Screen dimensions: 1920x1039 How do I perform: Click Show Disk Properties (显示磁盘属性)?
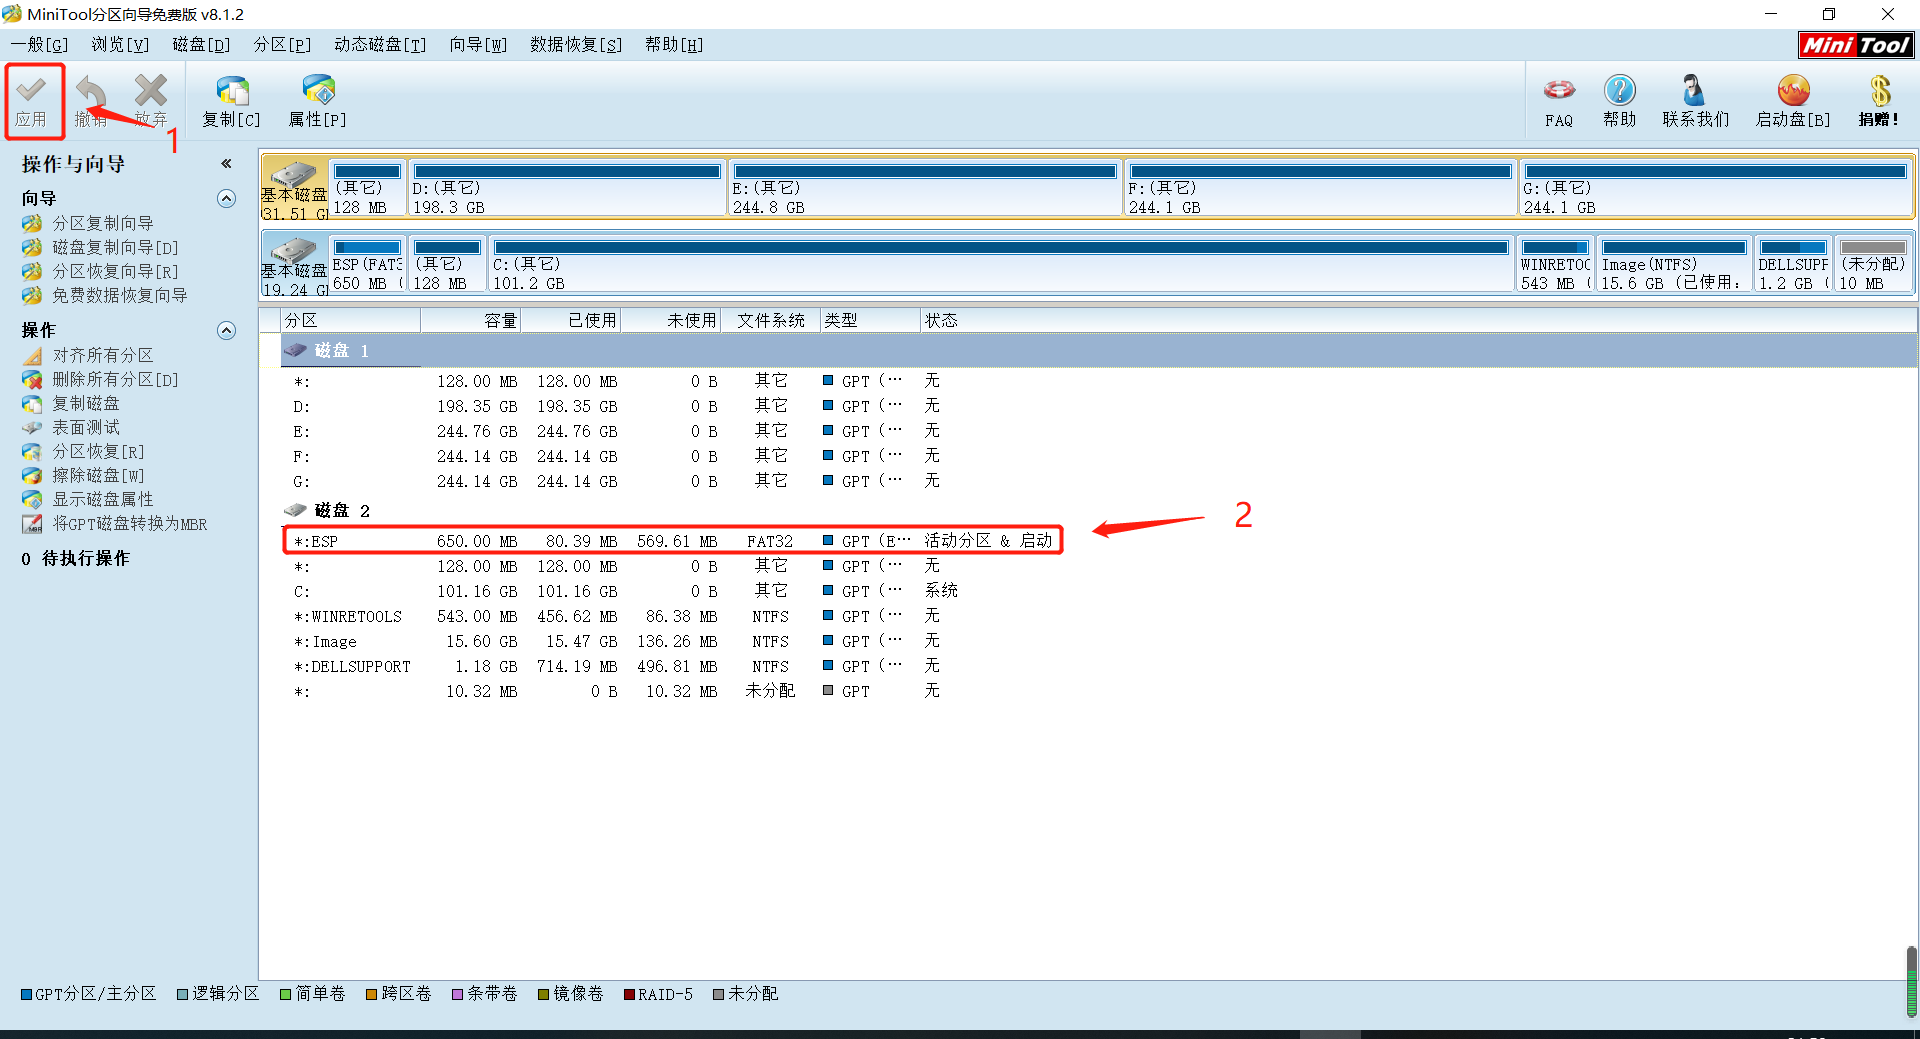pyautogui.click(x=103, y=499)
